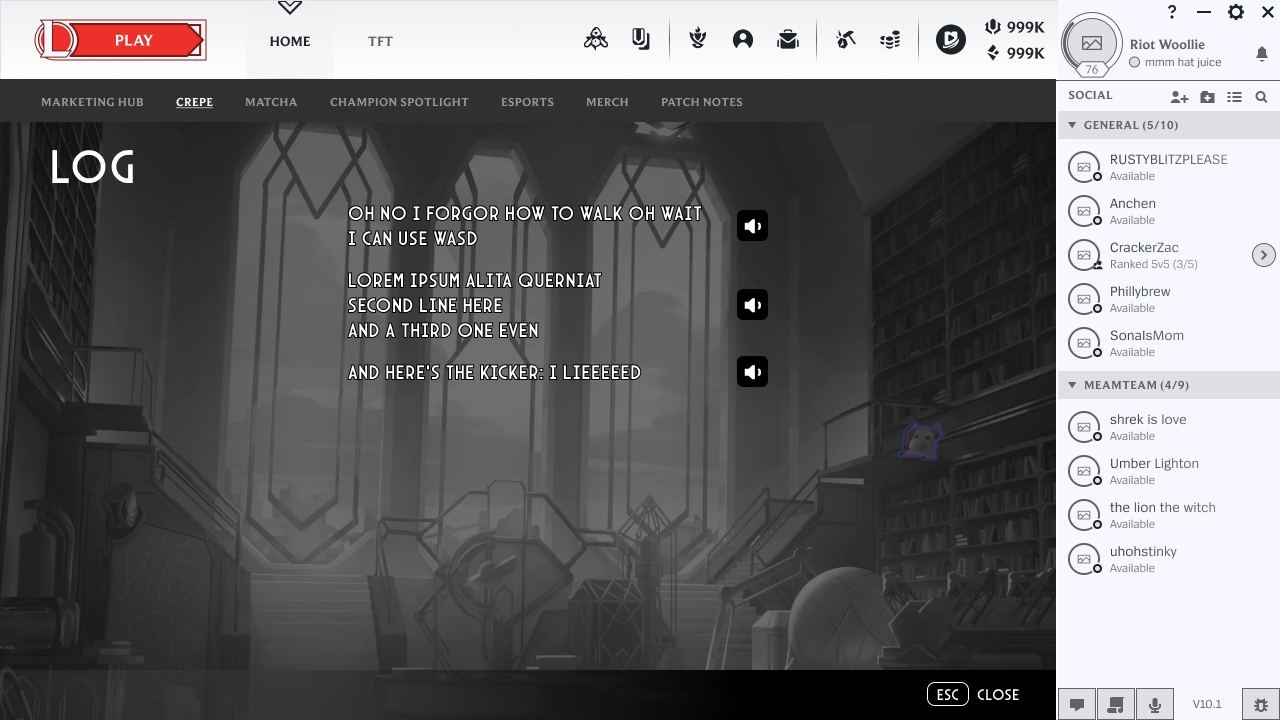Click the down chevron above HOME
The image size is (1280, 720).
pyautogui.click(x=290, y=8)
